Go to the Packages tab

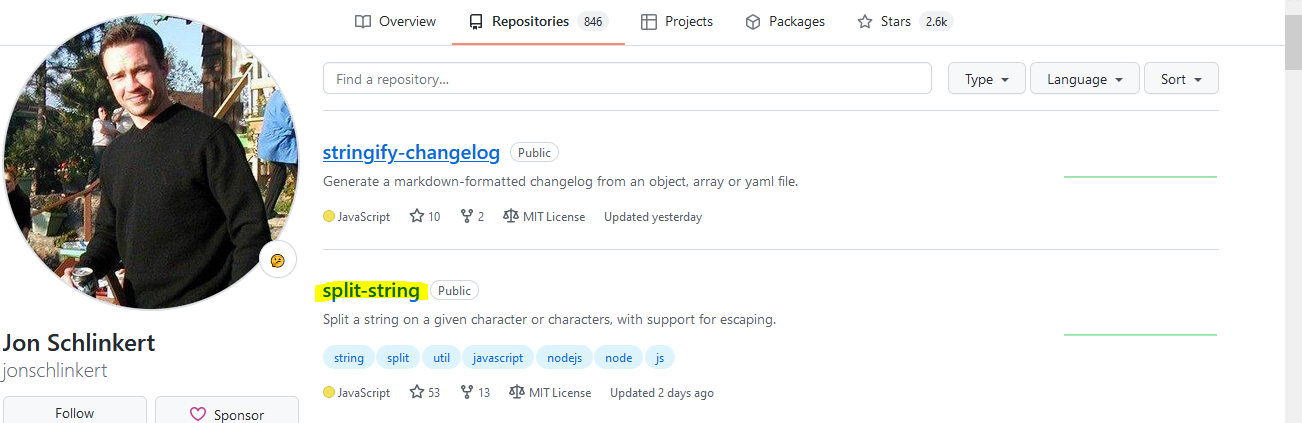click(785, 21)
